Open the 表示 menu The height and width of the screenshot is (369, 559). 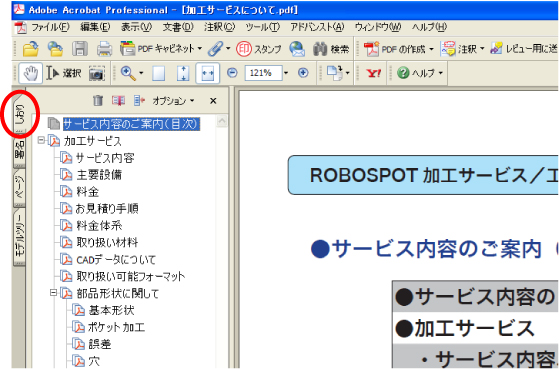pyautogui.click(x=136, y=27)
